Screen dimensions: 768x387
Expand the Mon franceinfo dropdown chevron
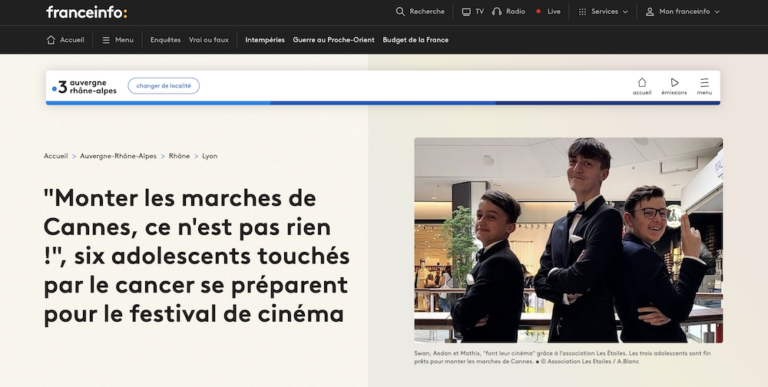[x=717, y=12]
